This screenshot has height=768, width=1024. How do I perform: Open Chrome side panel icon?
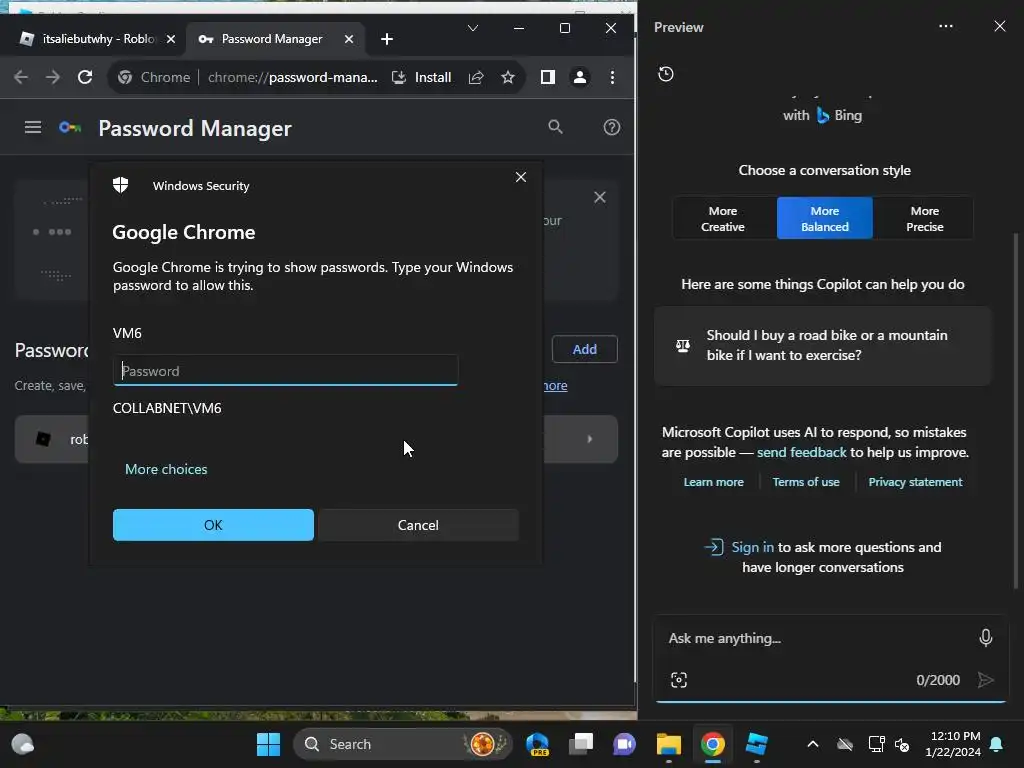point(547,77)
